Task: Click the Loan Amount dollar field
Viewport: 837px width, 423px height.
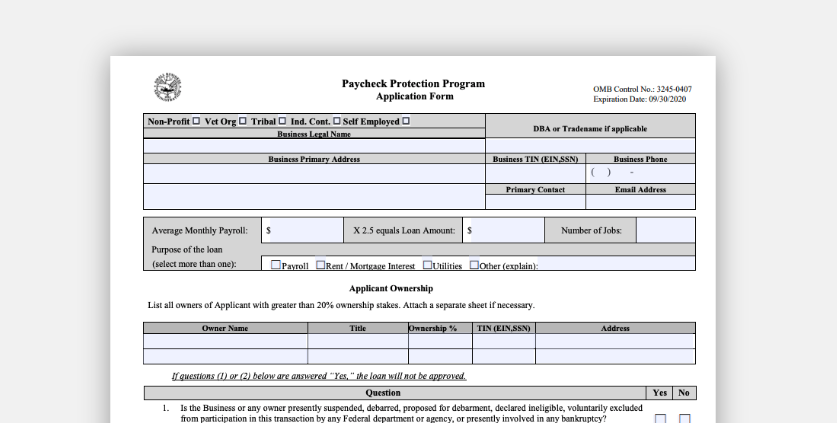Action: [508, 230]
